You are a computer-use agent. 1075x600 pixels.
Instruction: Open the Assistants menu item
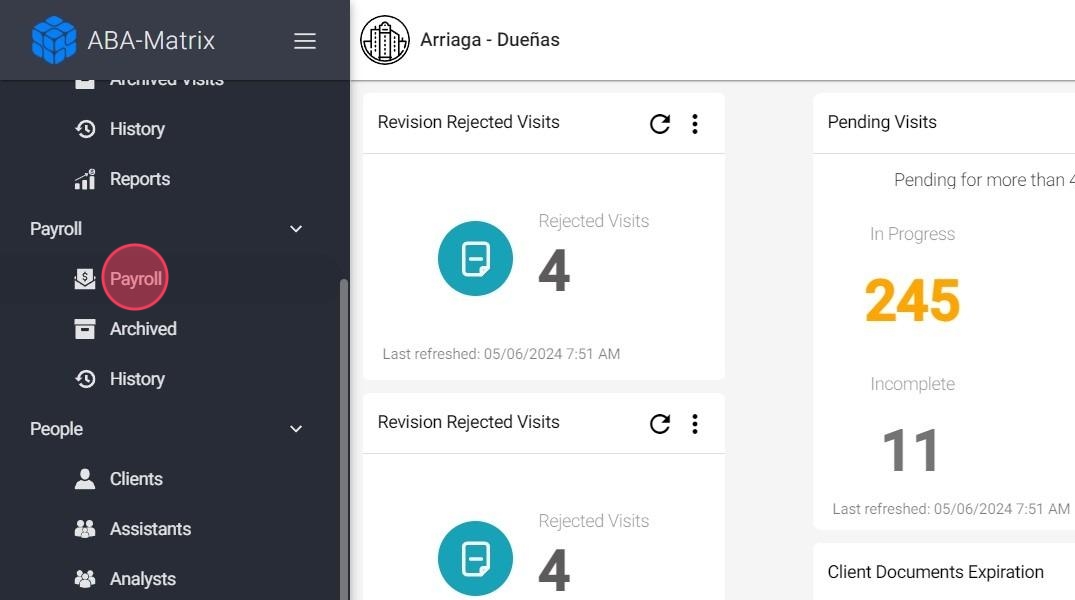[x=150, y=529]
